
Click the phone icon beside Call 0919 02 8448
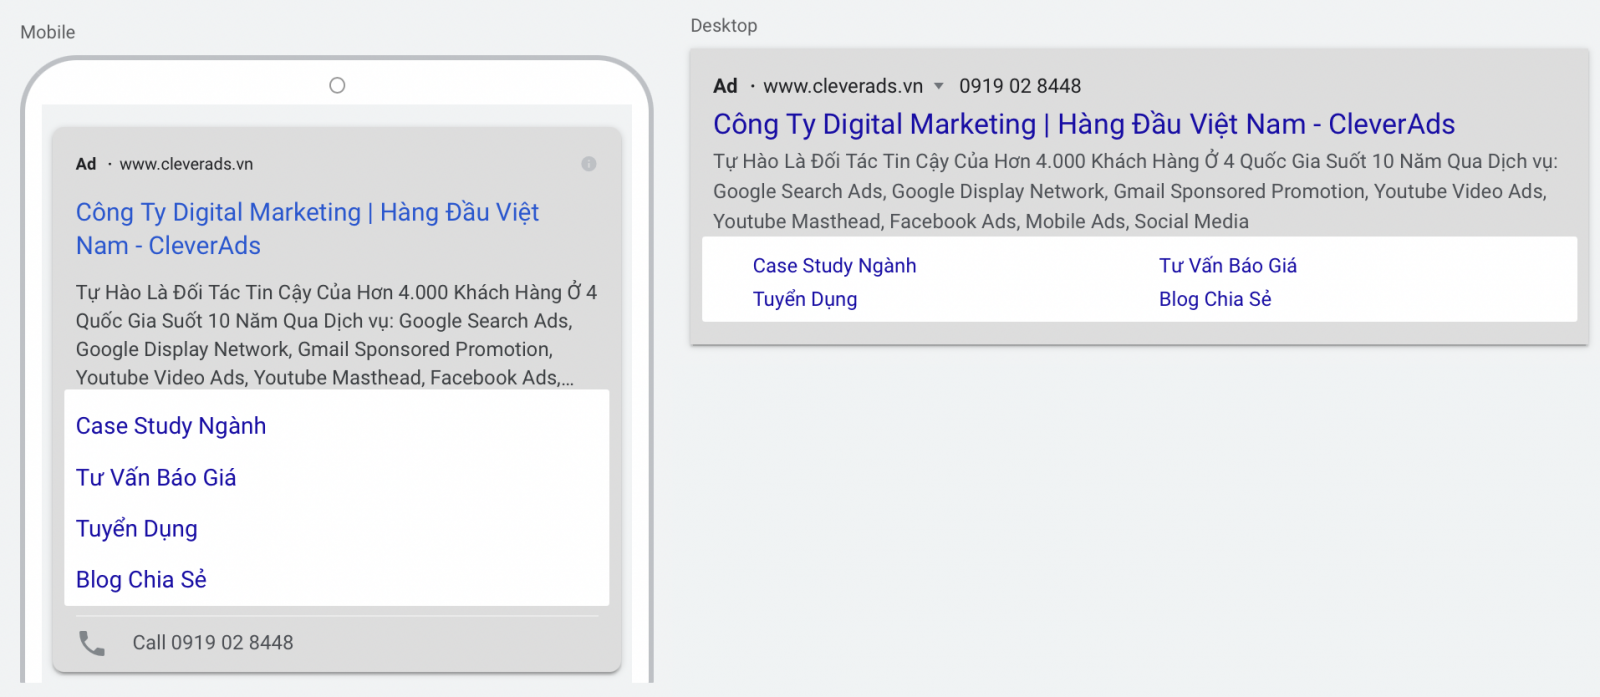(x=92, y=643)
